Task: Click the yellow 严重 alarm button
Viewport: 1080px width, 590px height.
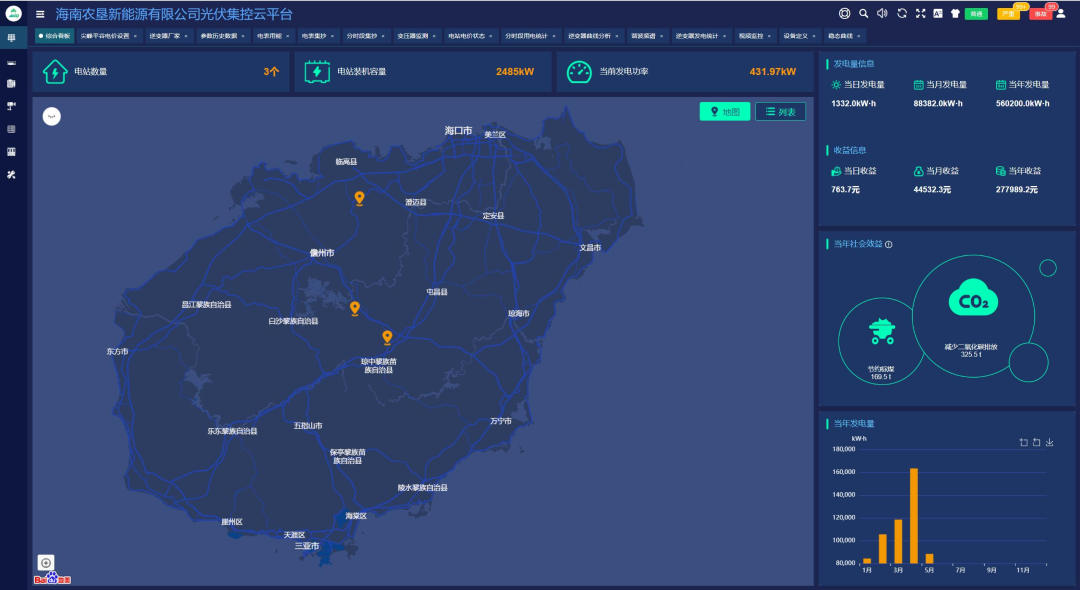Action: 1008,14
